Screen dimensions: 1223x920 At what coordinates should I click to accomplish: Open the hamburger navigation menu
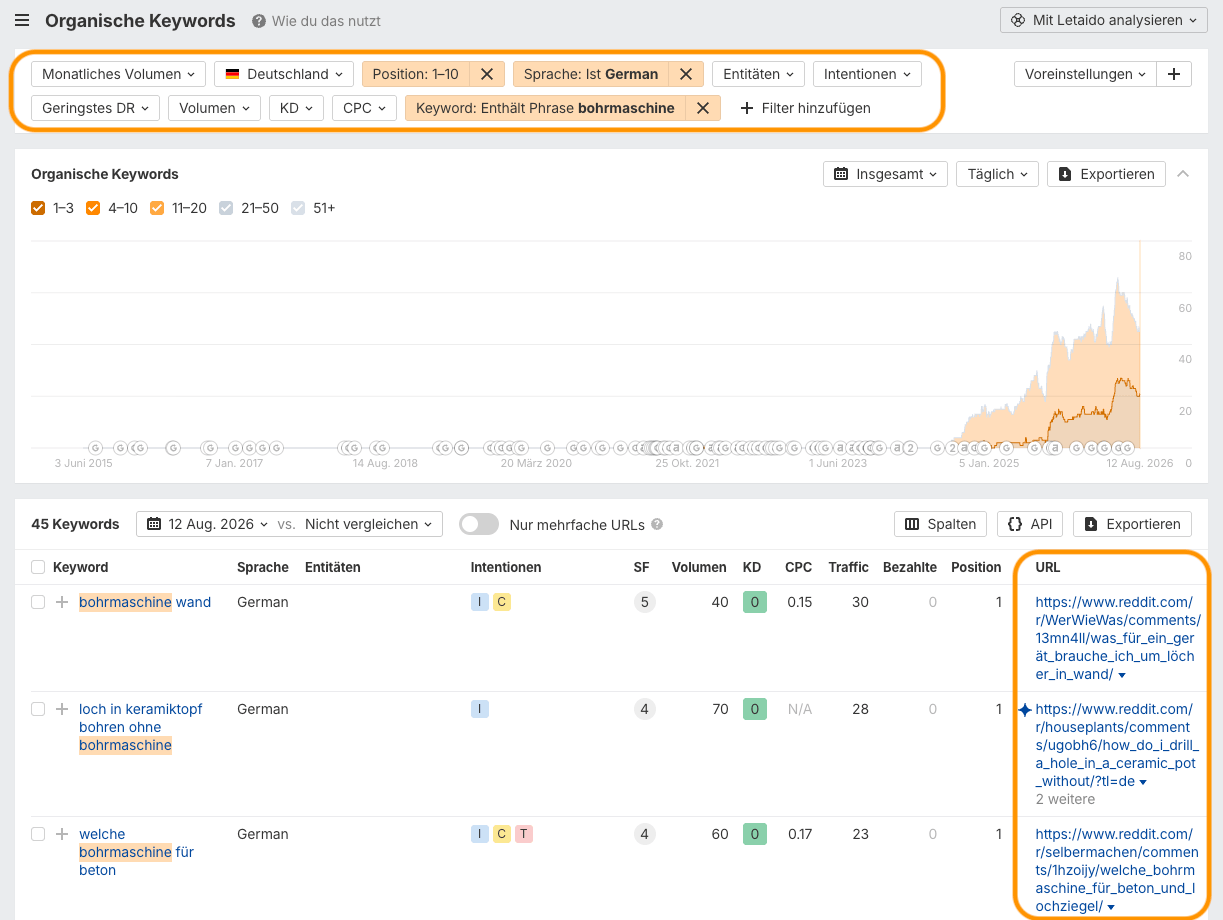point(22,20)
